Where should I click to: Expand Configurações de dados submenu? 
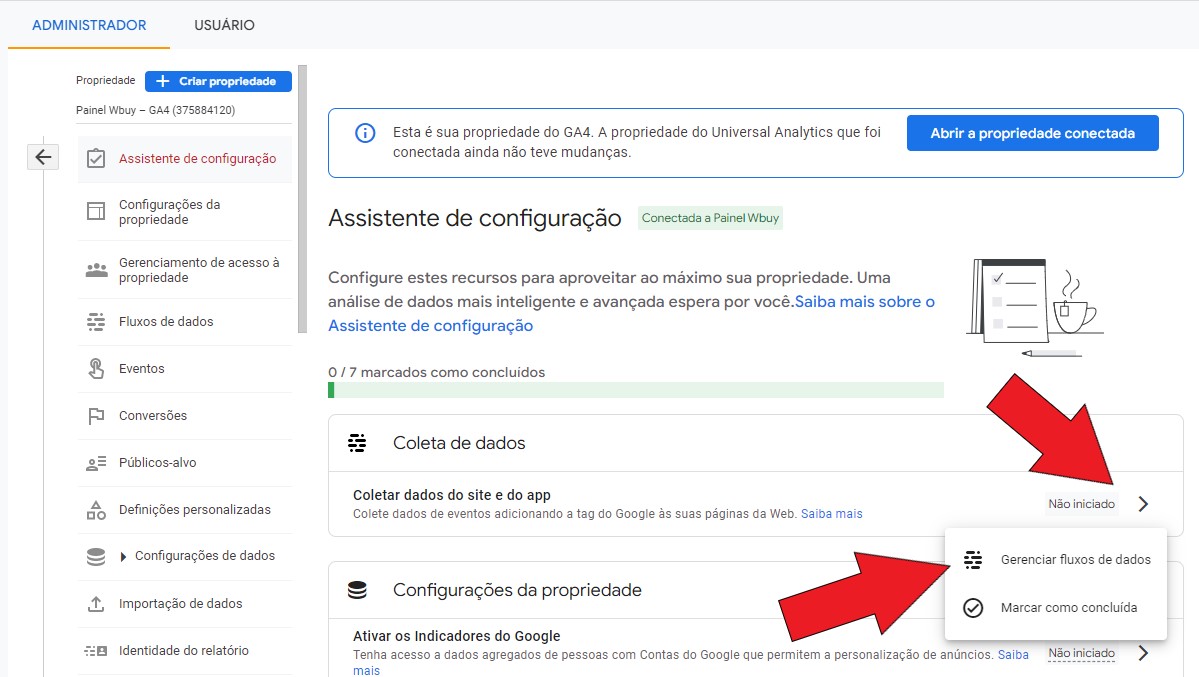[123, 557]
